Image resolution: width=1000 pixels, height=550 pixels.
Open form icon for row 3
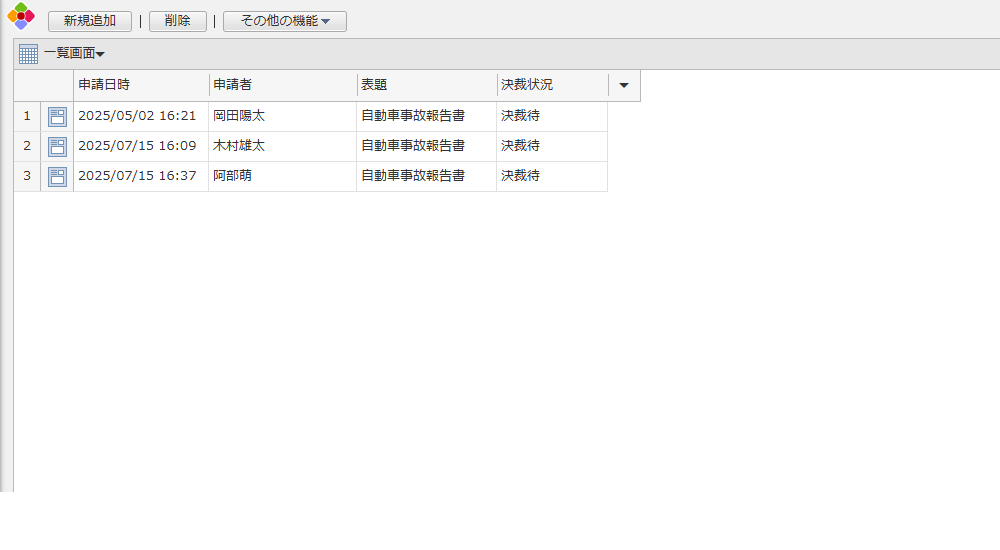pos(57,177)
